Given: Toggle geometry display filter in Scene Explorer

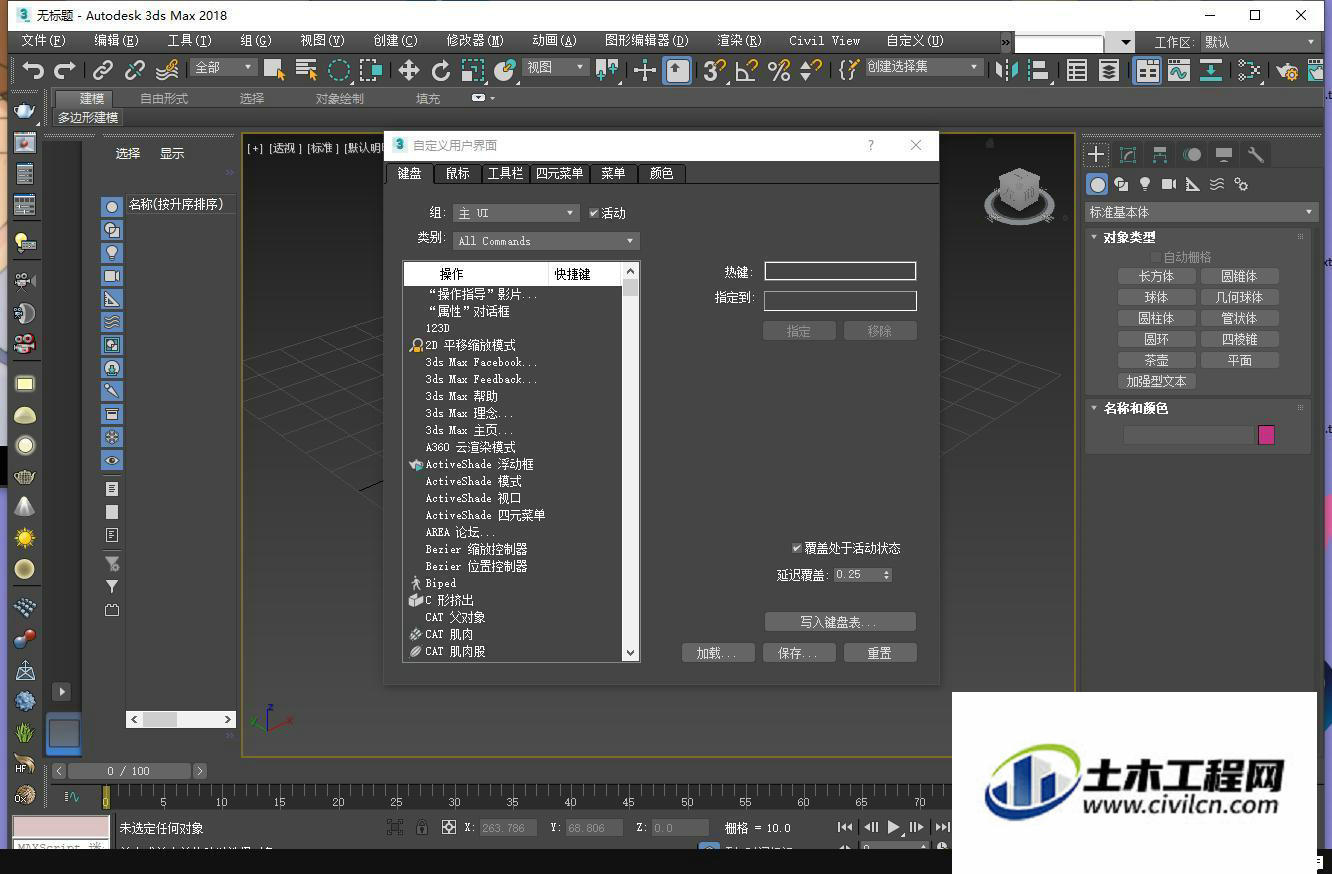Looking at the screenshot, I should click(111, 206).
